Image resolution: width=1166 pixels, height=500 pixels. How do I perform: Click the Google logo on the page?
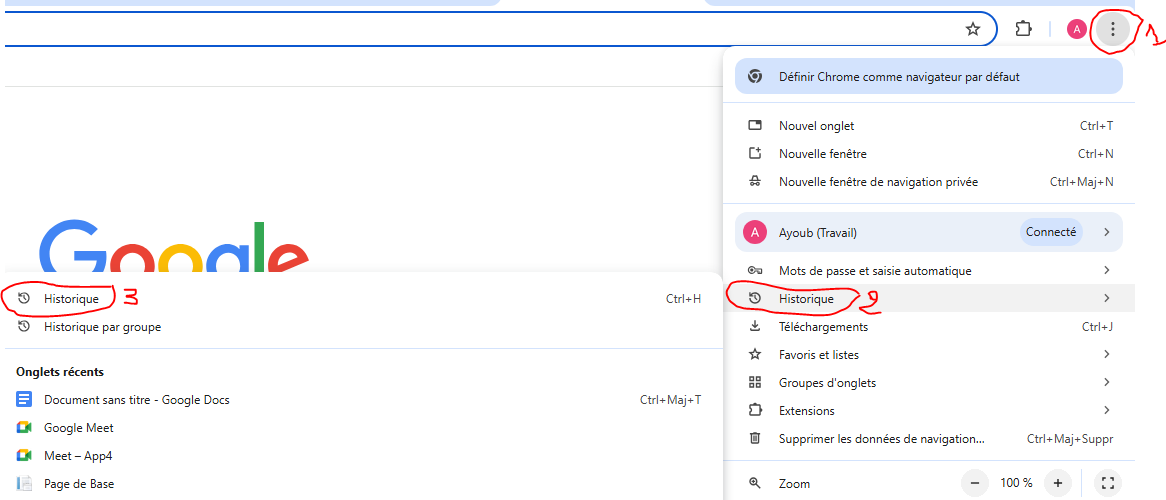click(x=175, y=247)
